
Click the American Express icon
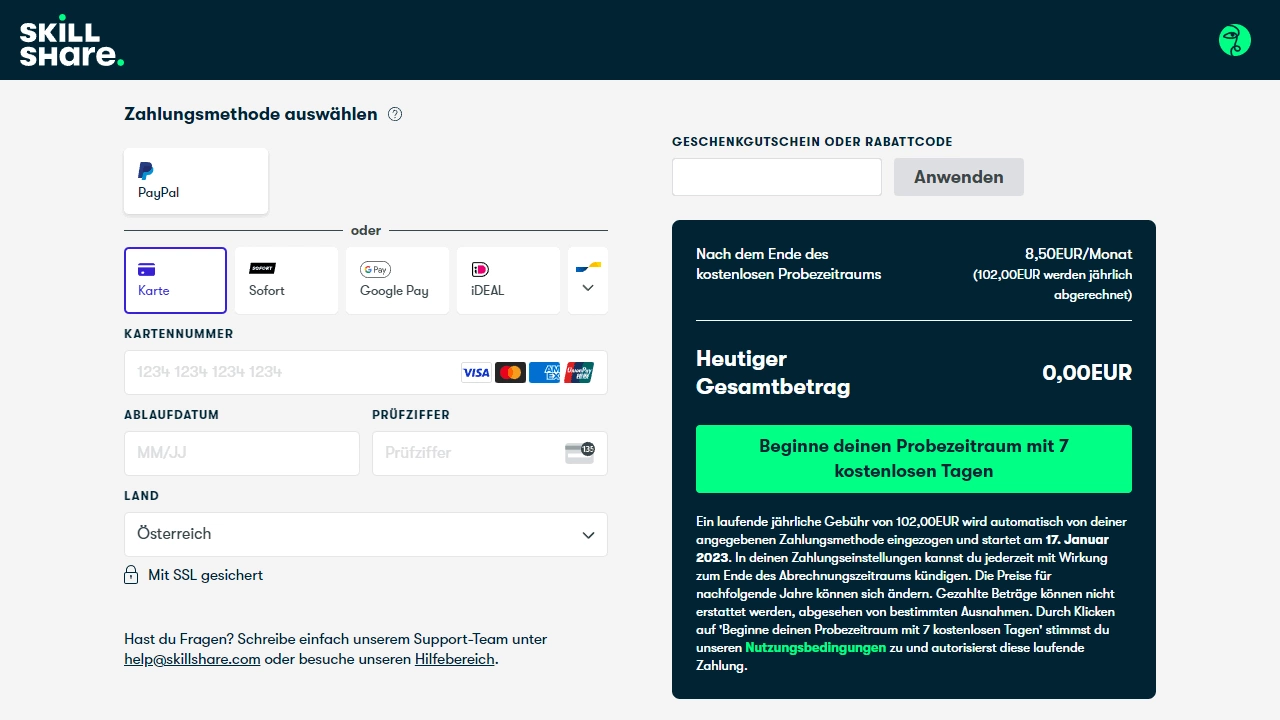click(544, 372)
